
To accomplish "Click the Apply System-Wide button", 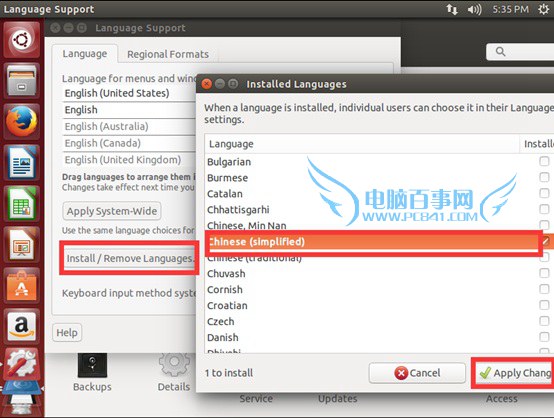I will coord(112,211).
